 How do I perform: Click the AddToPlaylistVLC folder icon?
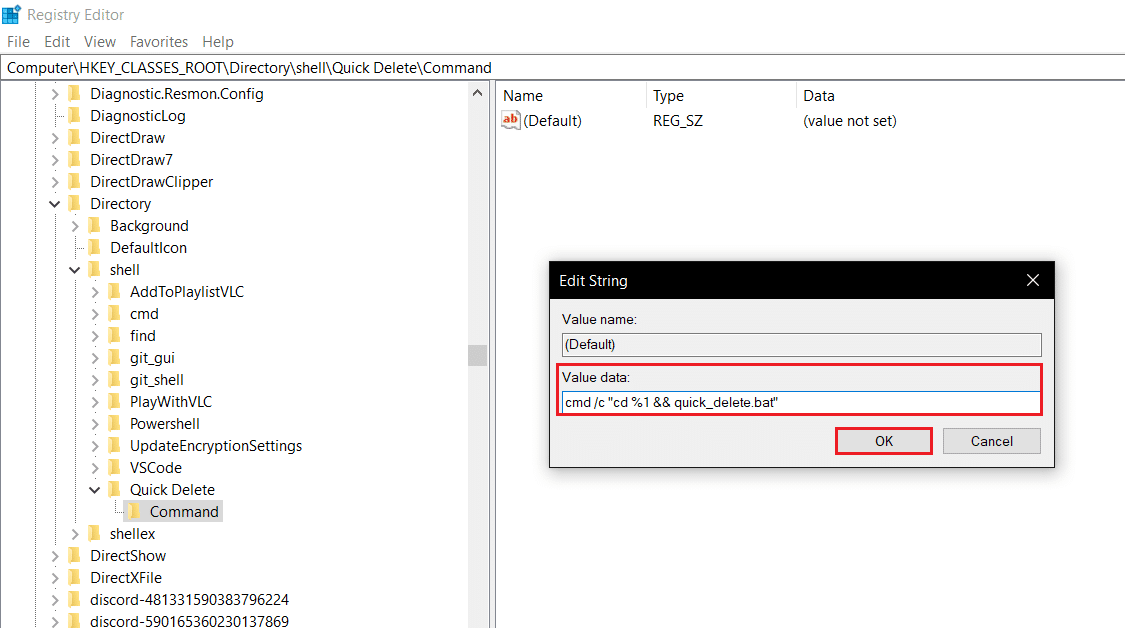coord(115,292)
